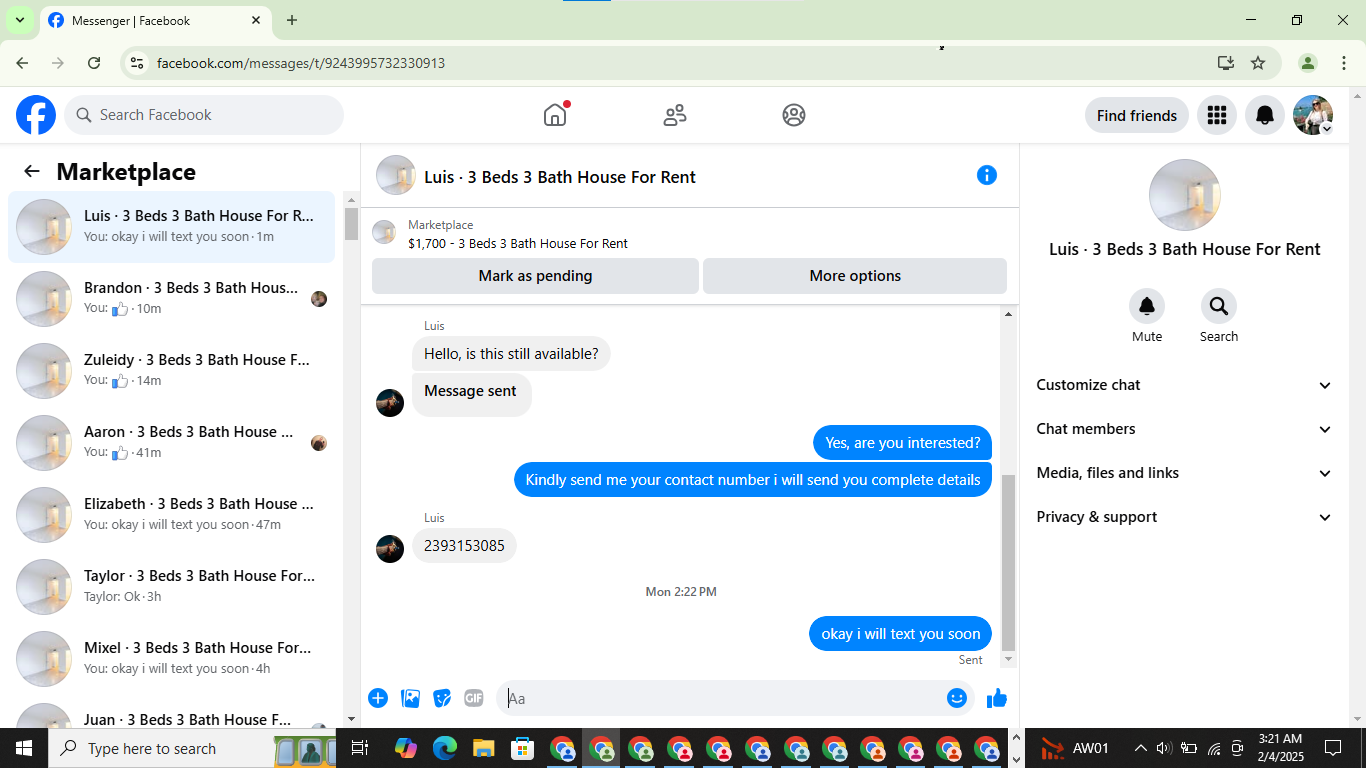Open more actions plus icon in composer
Viewport: 1366px width, 768px height.
coord(378,698)
